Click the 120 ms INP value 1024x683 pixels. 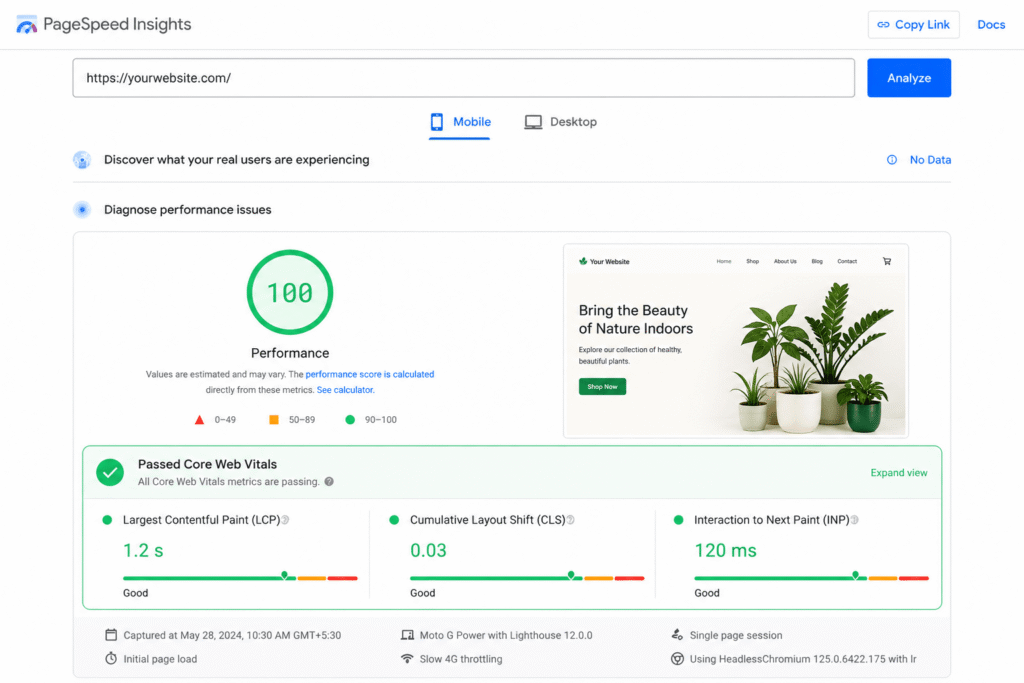pyautogui.click(x=725, y=551)
